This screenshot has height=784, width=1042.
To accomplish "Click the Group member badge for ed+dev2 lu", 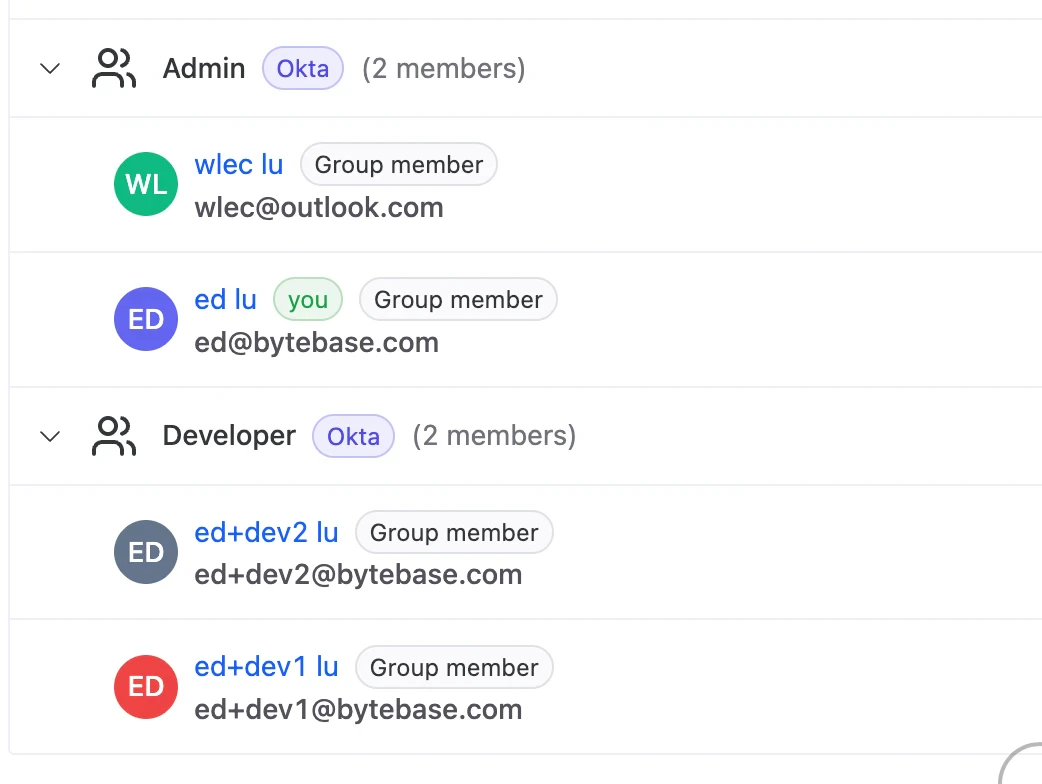I will tap(454, 532).
